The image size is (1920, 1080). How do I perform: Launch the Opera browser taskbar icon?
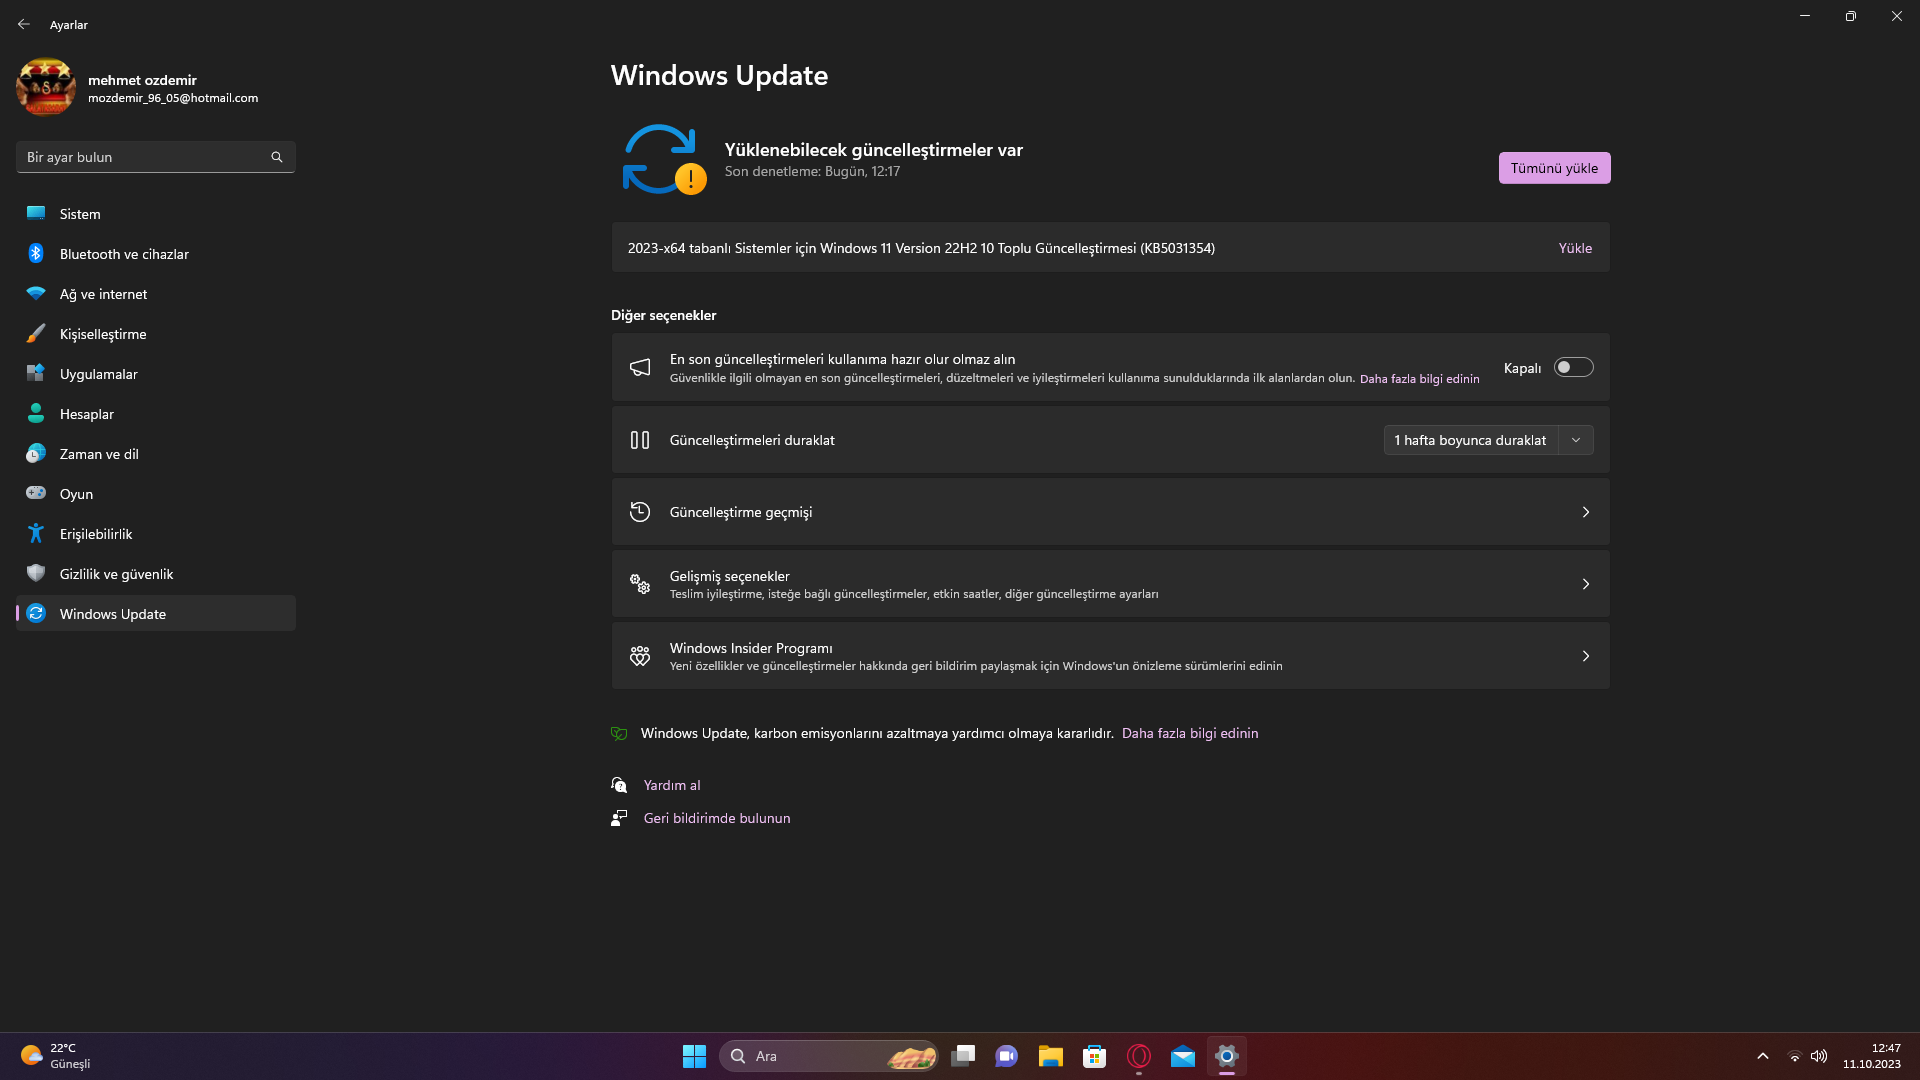[1139, 1056]
